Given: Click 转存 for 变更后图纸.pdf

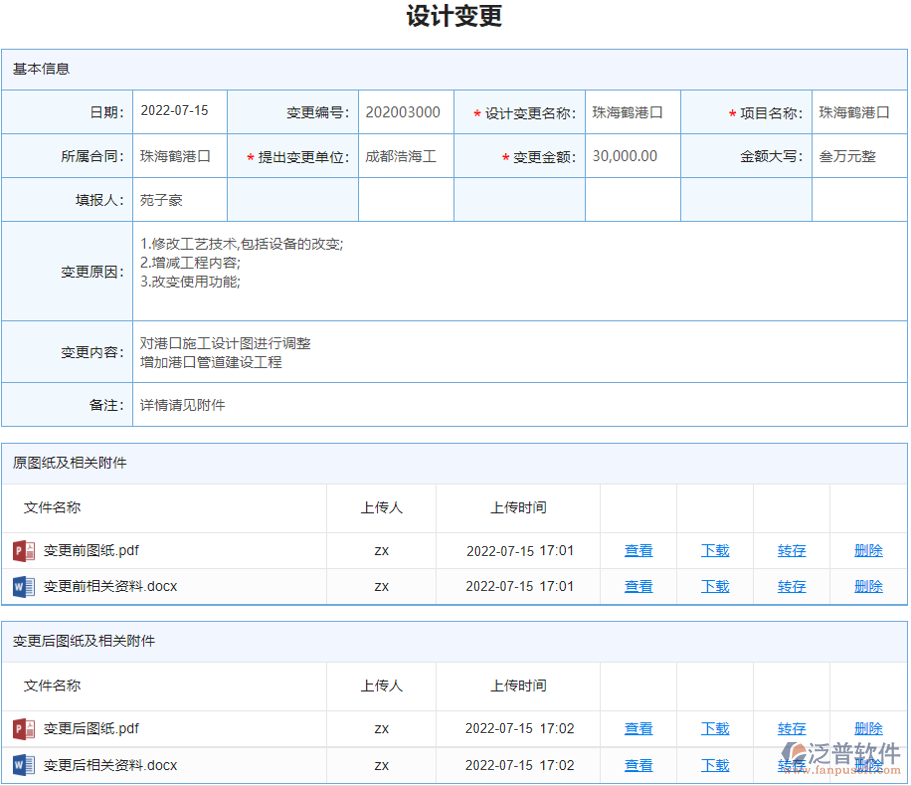Looking at the screenshot, I should (791, 728).
